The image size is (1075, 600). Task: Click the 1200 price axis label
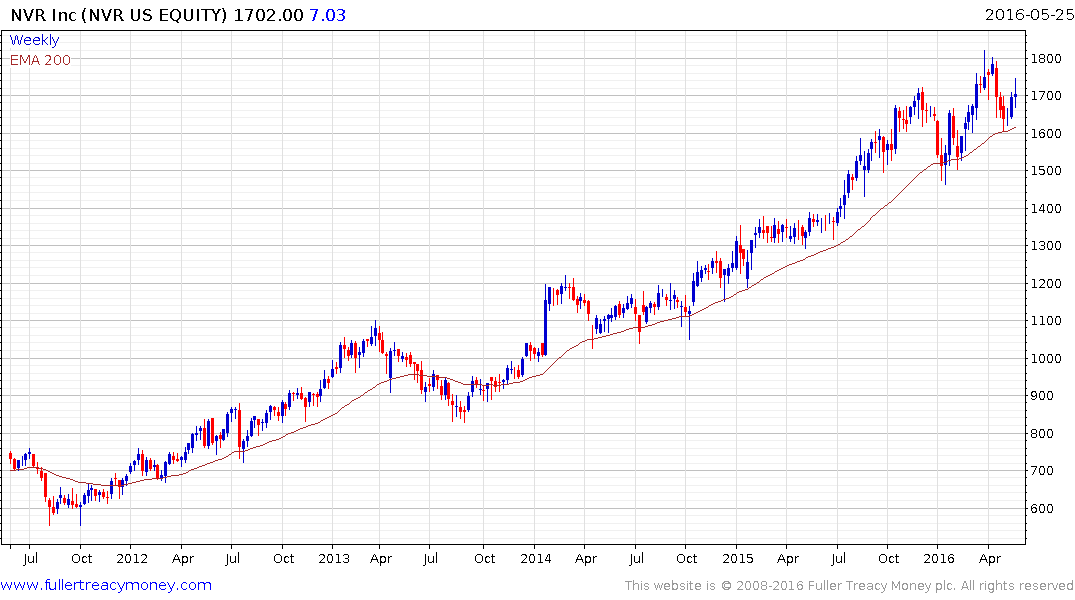(x=1046, y=283)
